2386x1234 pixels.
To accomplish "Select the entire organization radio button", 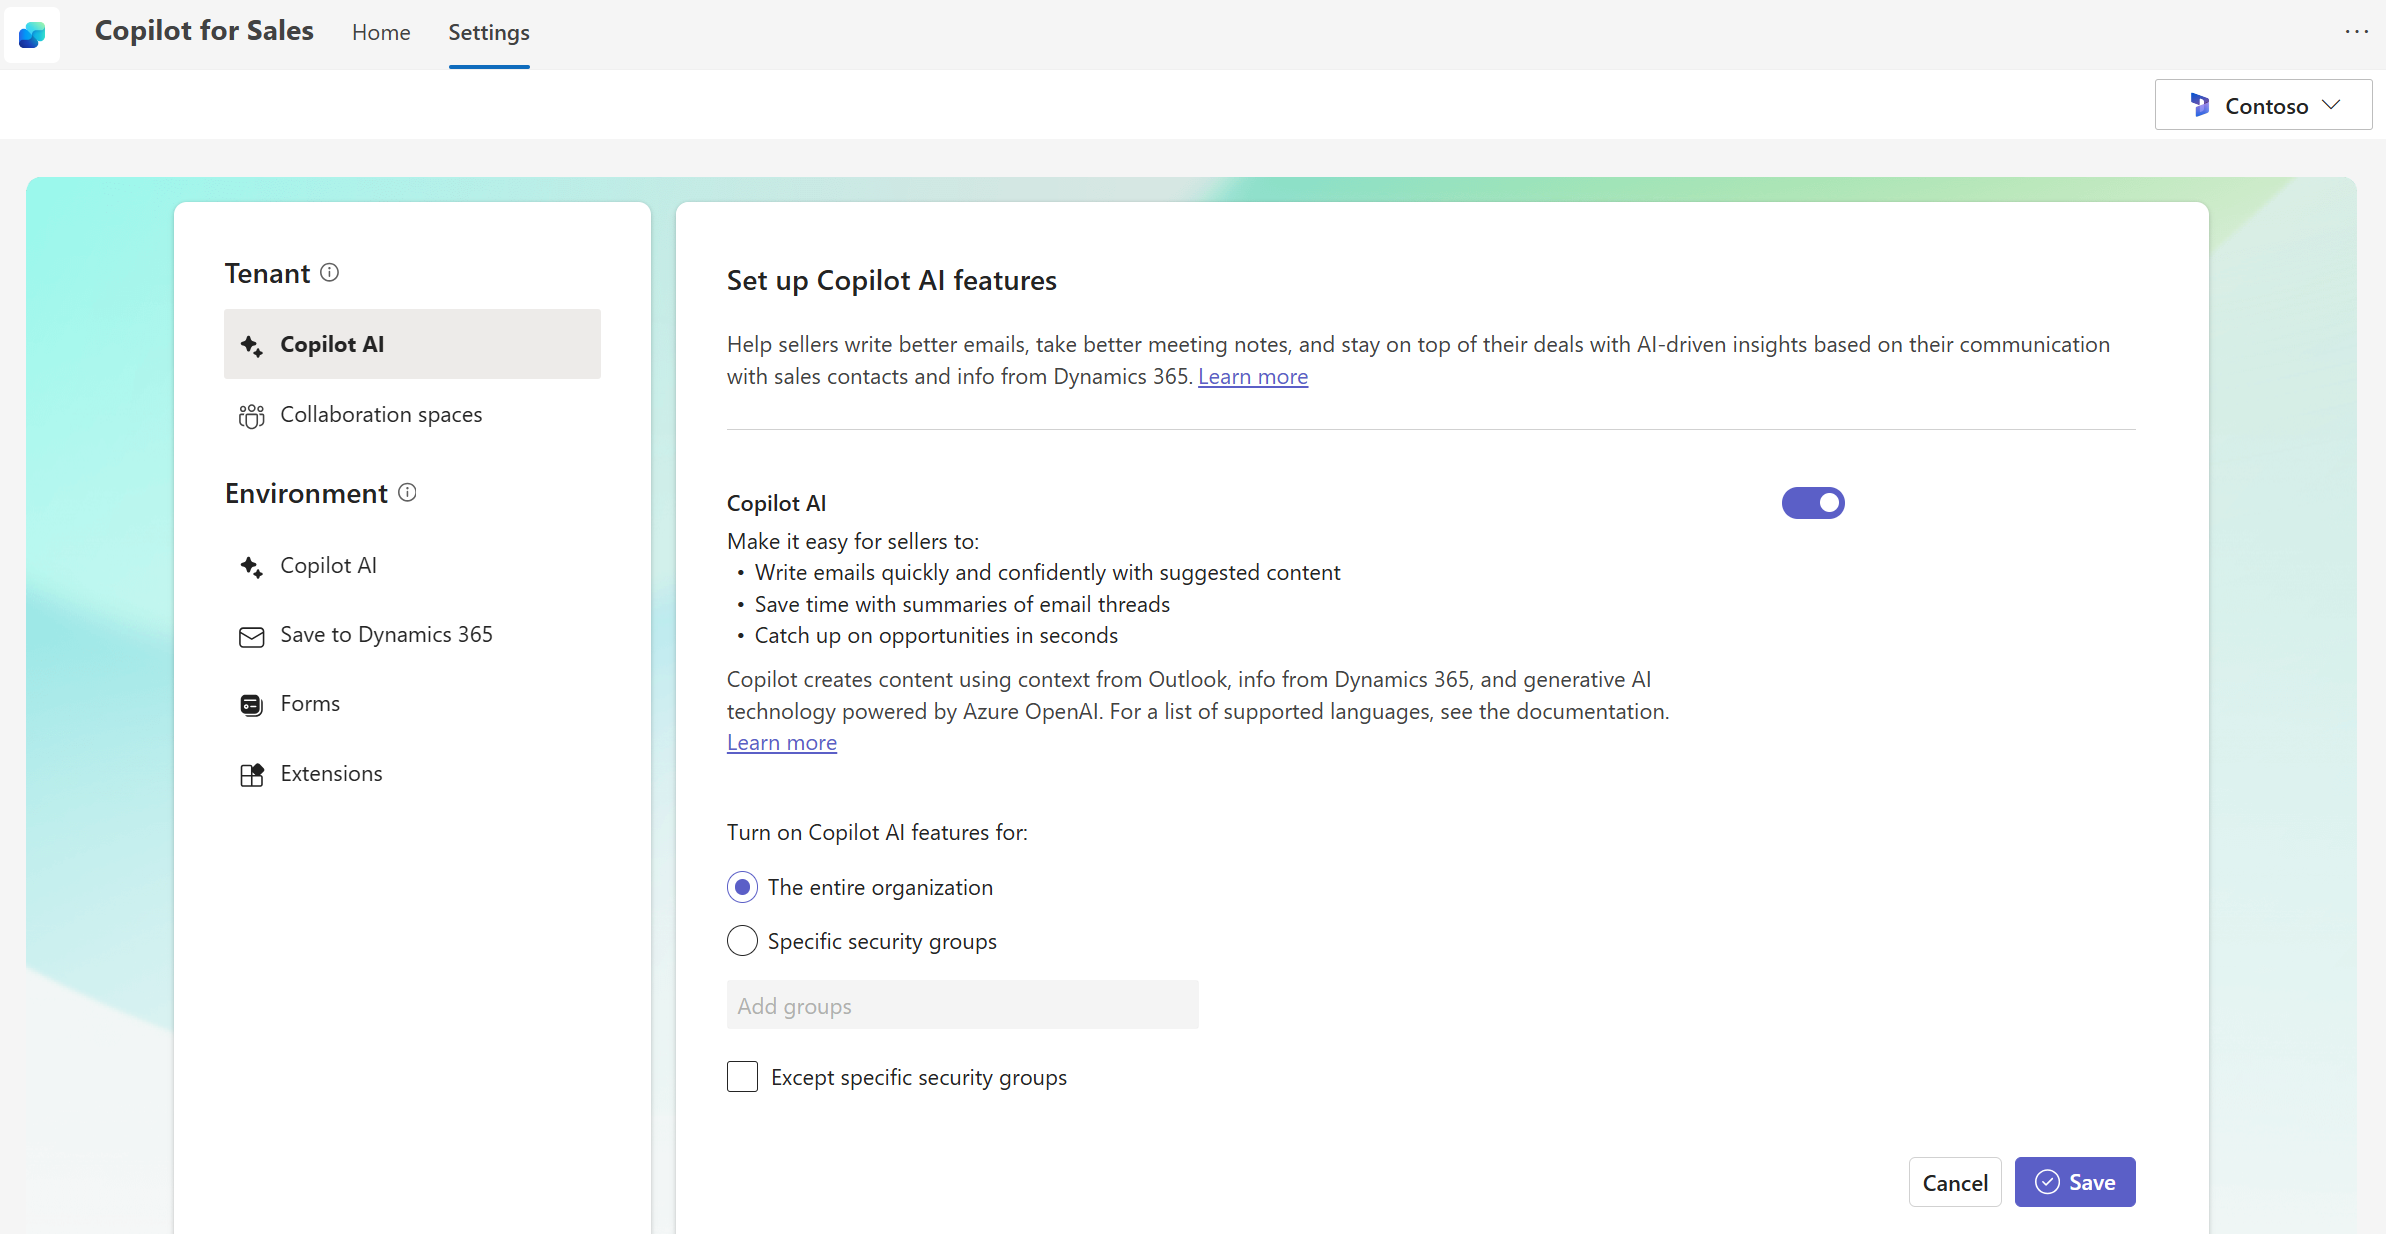I will point(741,886).
